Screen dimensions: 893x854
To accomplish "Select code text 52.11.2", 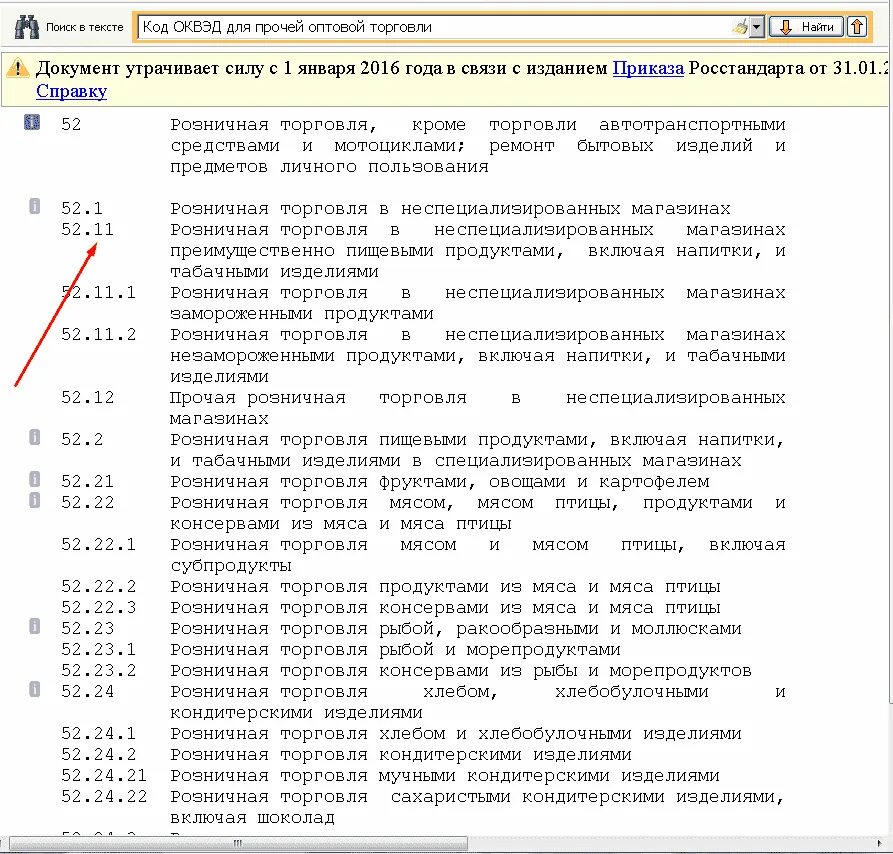I will click(x=99, y=334).
